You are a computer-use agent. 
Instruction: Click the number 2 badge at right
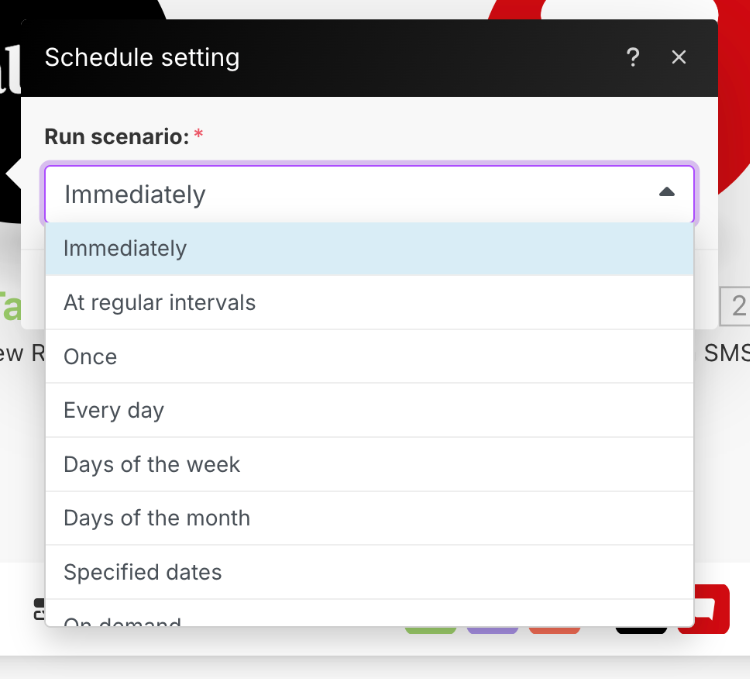tap(737, 306)
